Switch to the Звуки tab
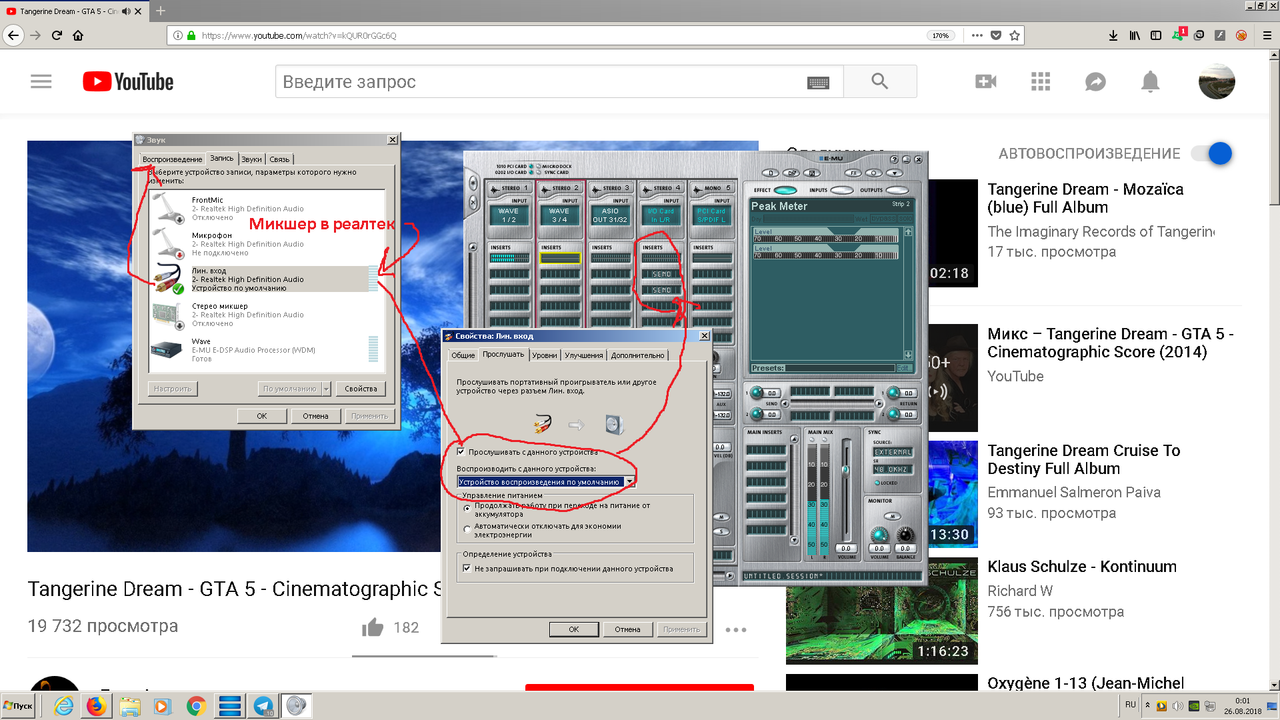 (x=251, y=159)
